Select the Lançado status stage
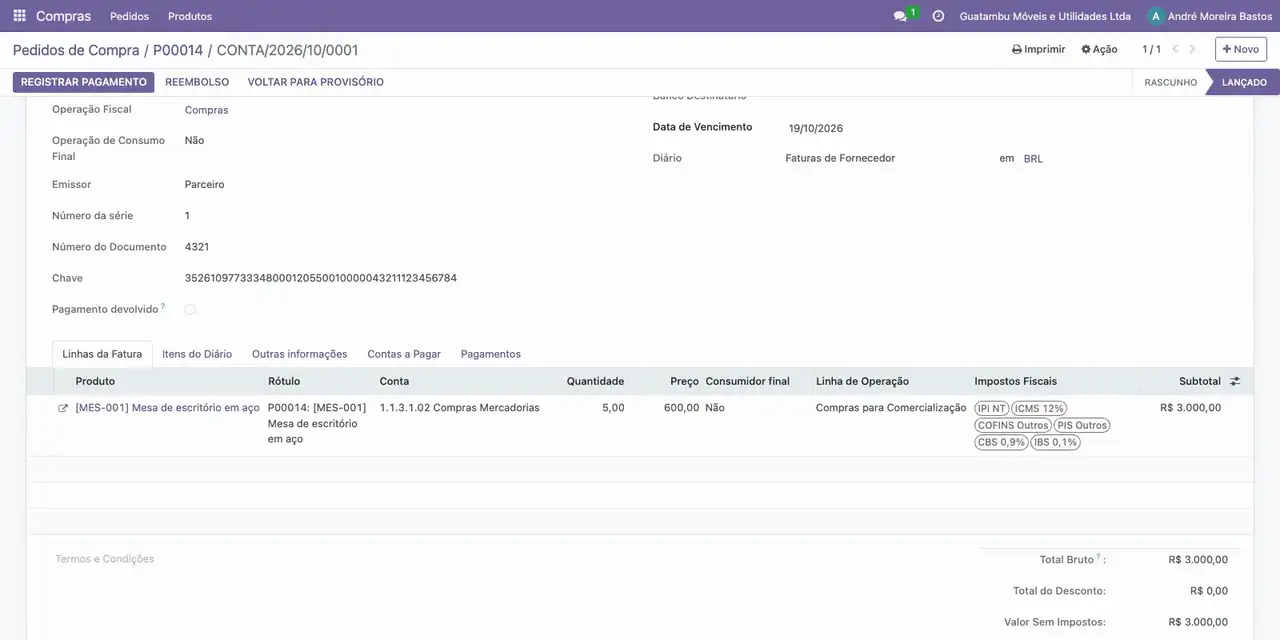This screenshot has height=640, width=1280. 1244,82
